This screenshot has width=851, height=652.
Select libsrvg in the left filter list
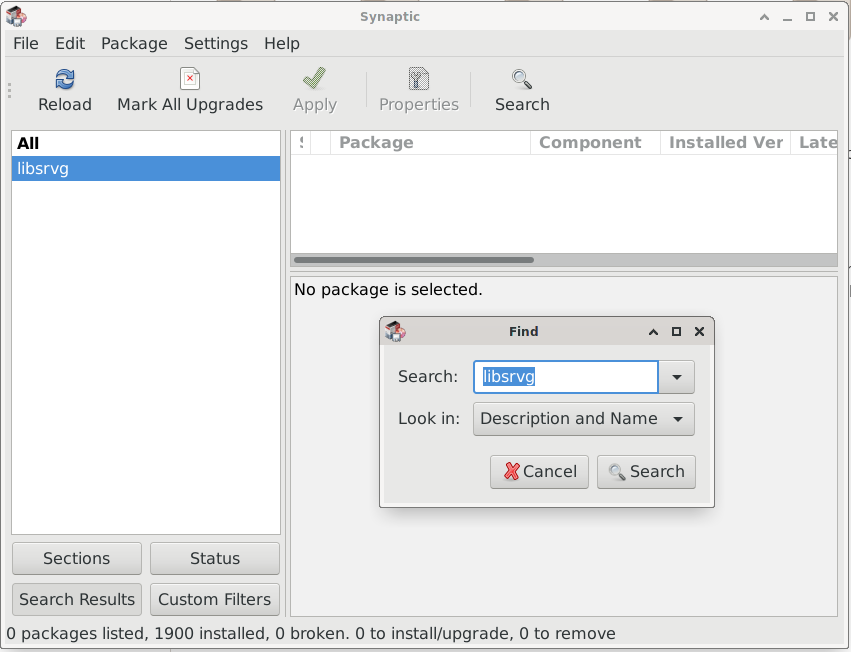point(145,169)
